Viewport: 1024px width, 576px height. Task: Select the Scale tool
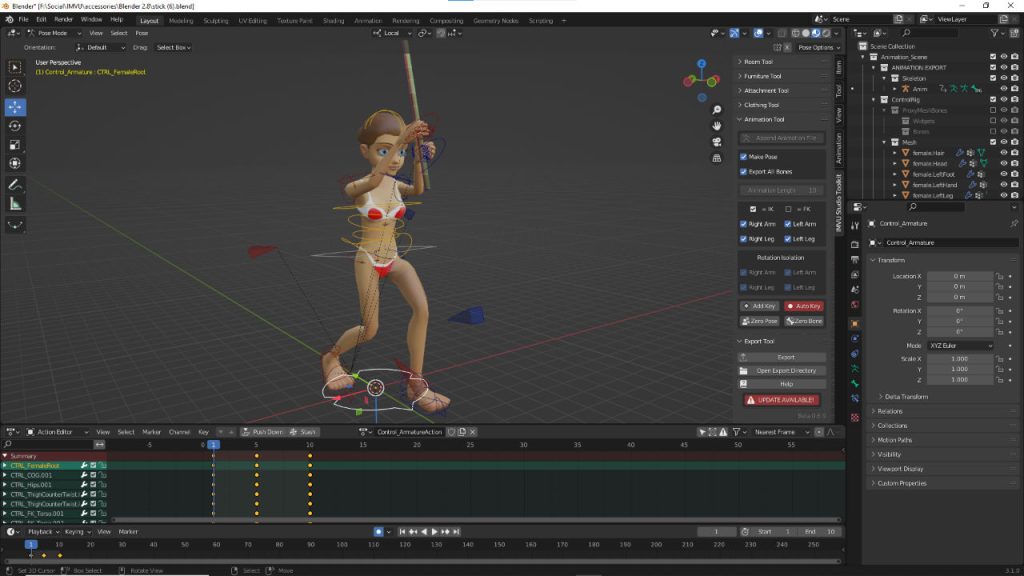pos(13,147)
